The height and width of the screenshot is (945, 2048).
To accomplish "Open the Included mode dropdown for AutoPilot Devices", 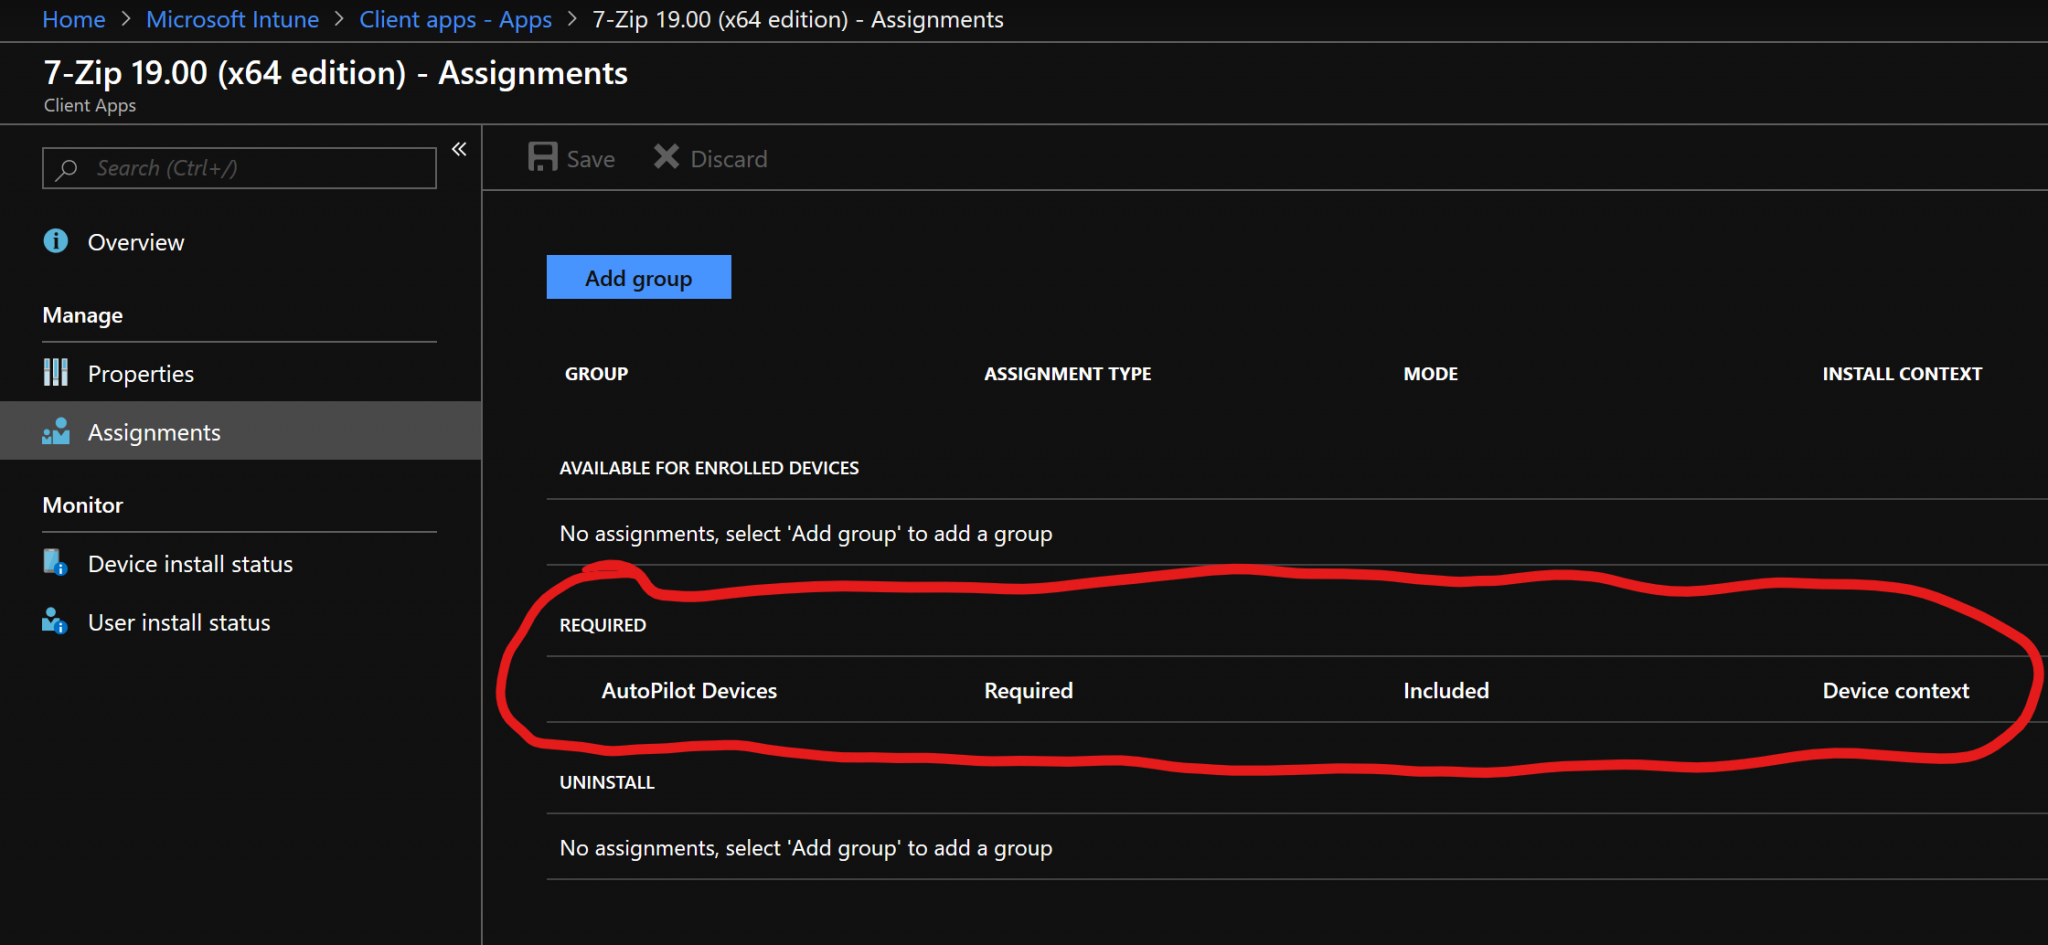I will (x=1445, y=690).
